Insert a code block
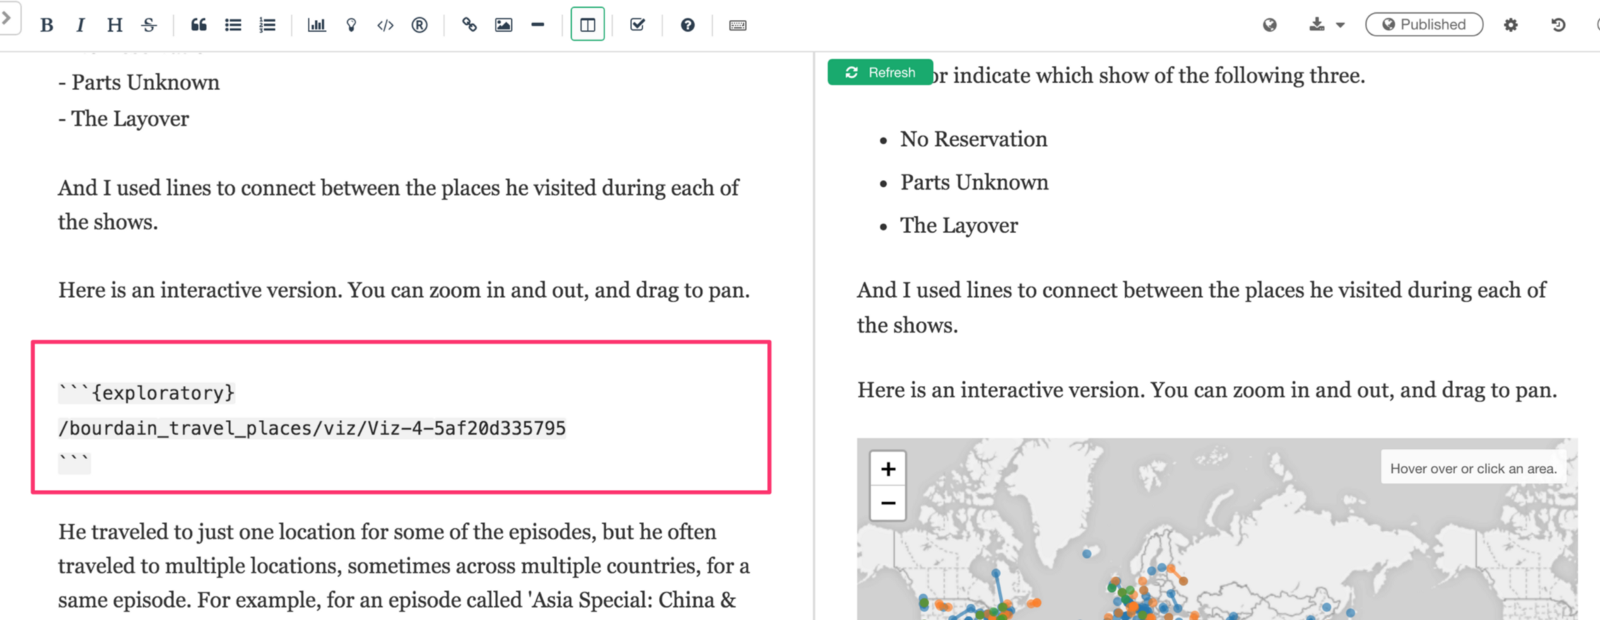This screenshot has width=1600, height=620. [x=385, y=25]
